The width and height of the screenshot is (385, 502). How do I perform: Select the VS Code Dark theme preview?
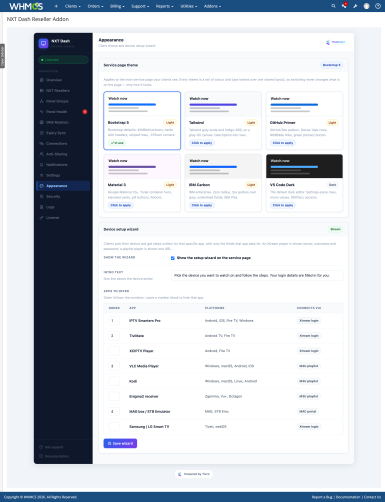click(304, 166)
